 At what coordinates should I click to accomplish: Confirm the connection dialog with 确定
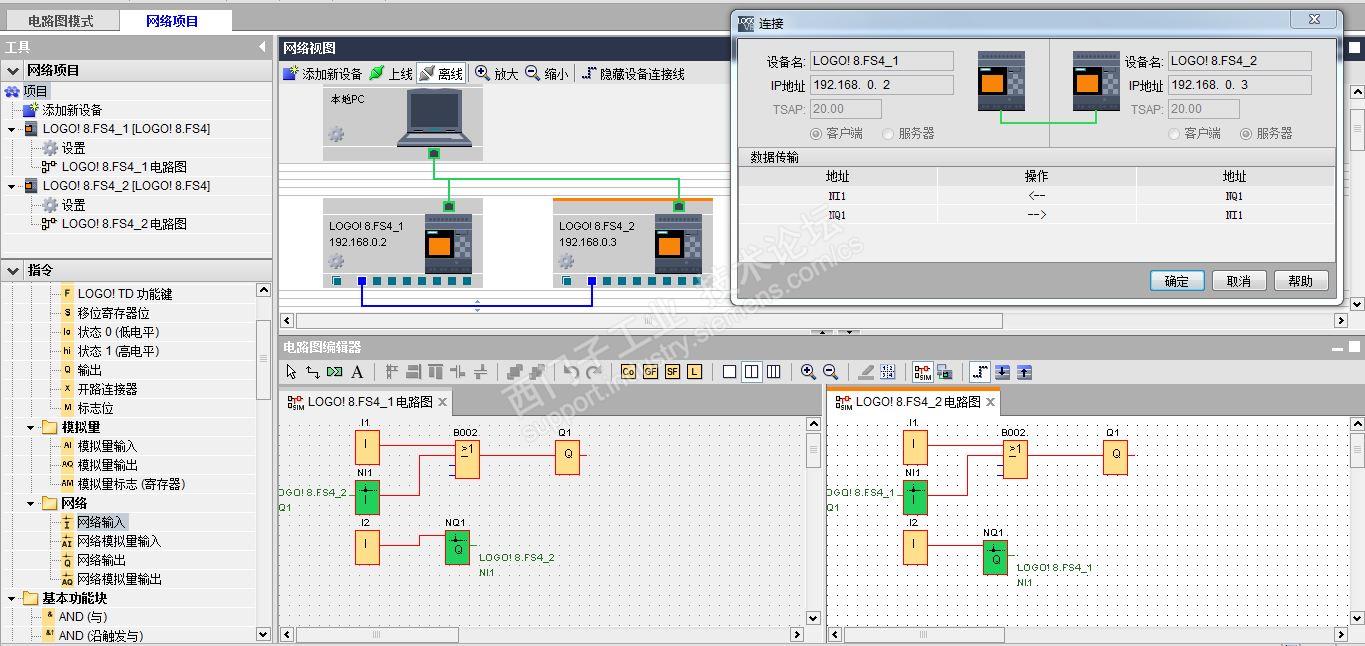1177,281
